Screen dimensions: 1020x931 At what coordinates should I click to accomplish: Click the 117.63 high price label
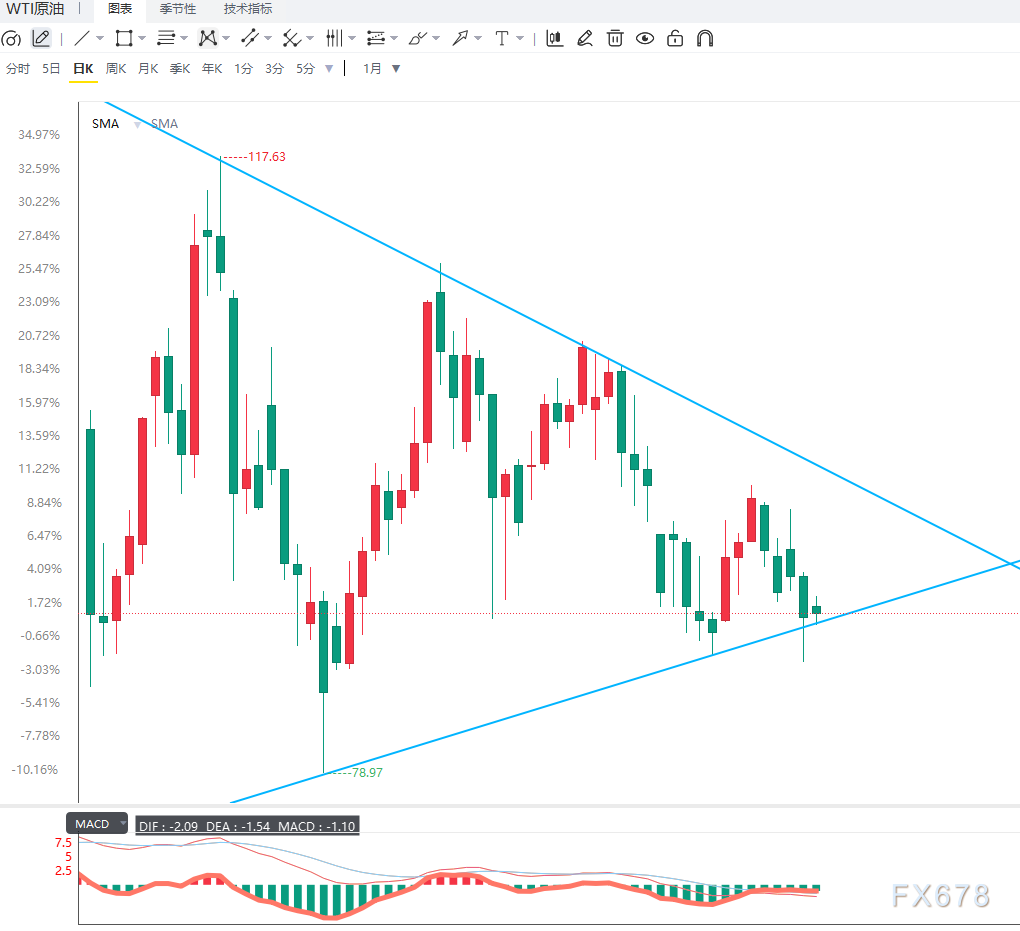(267, 157)
